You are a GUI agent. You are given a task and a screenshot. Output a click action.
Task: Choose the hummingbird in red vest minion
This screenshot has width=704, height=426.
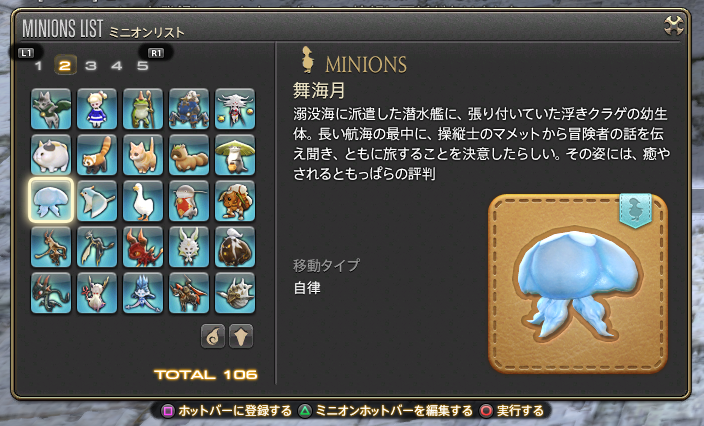tap(189, 201)
